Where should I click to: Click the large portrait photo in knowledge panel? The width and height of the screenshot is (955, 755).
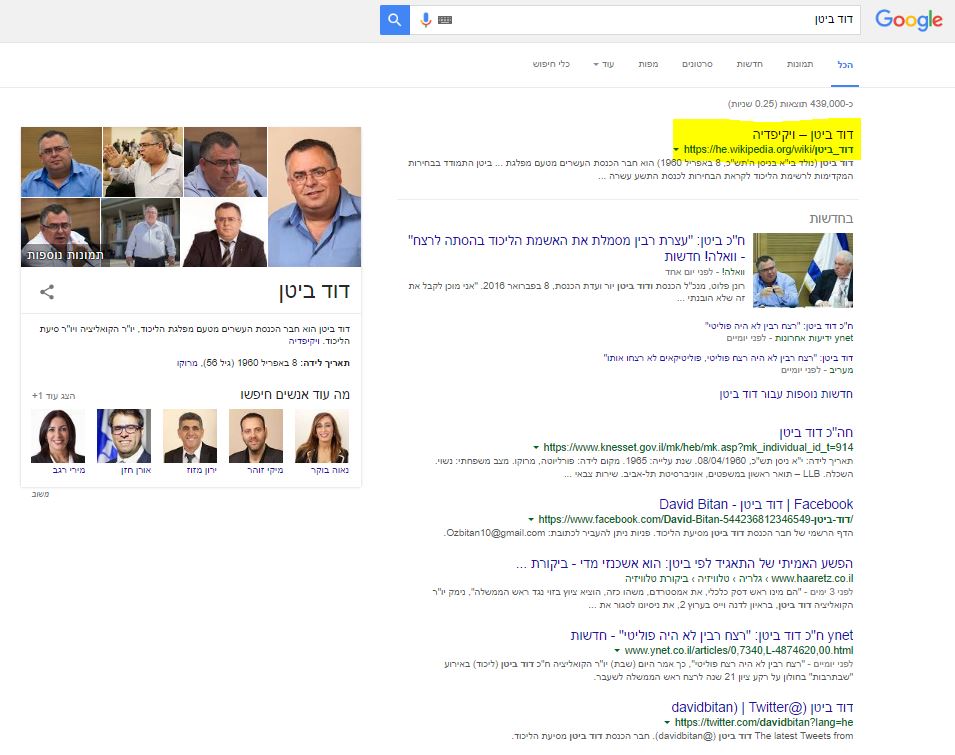tap(315, 197)
